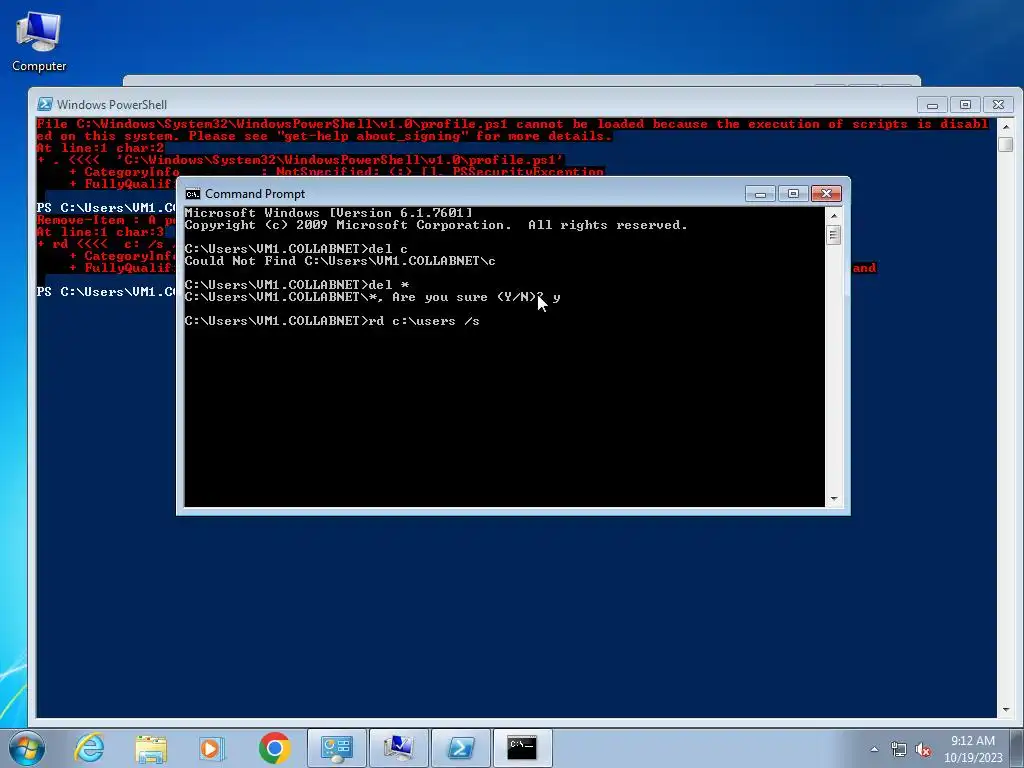Close the Command Prompt window
Image resolution: width=1024 pixels, height=768 pixels.
[x=826, y=194]
